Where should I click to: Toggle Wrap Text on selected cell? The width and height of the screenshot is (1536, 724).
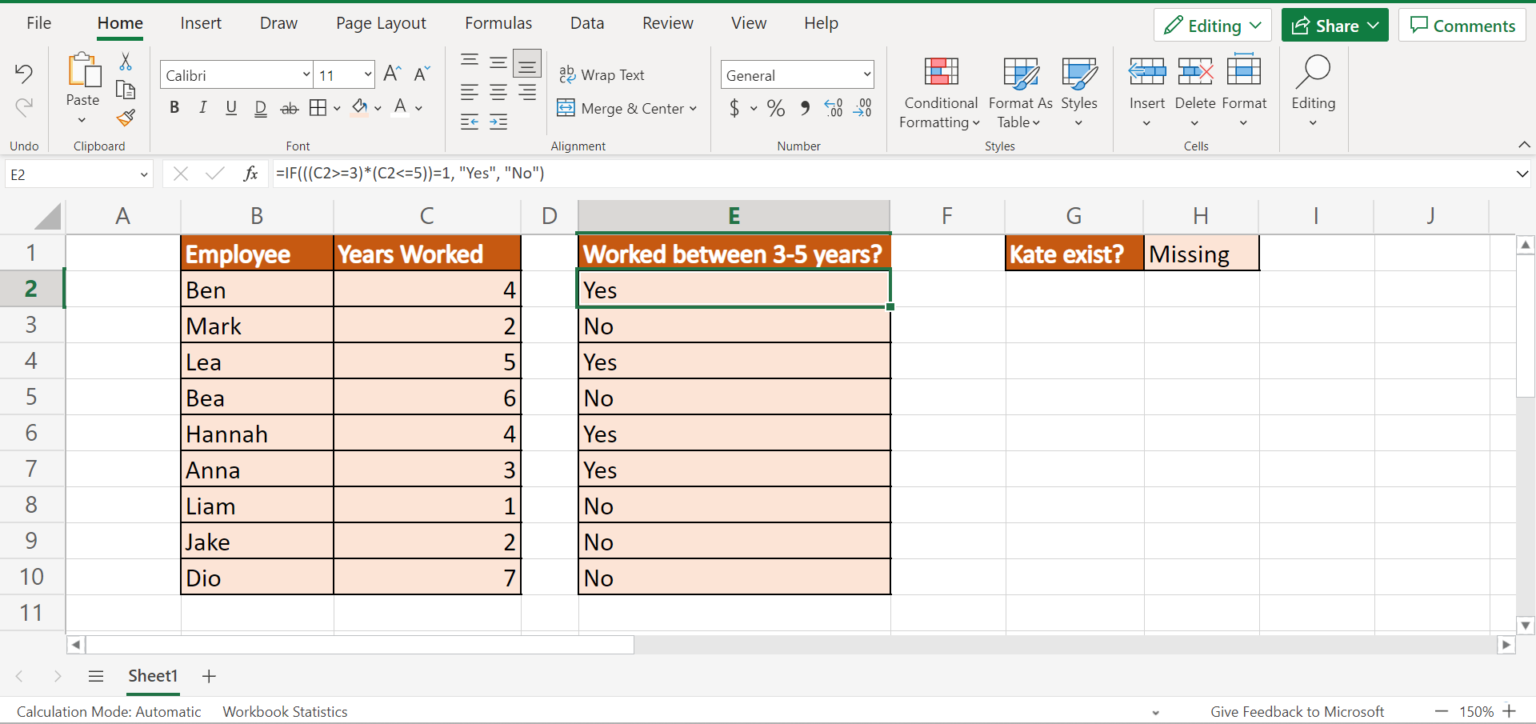601,75
